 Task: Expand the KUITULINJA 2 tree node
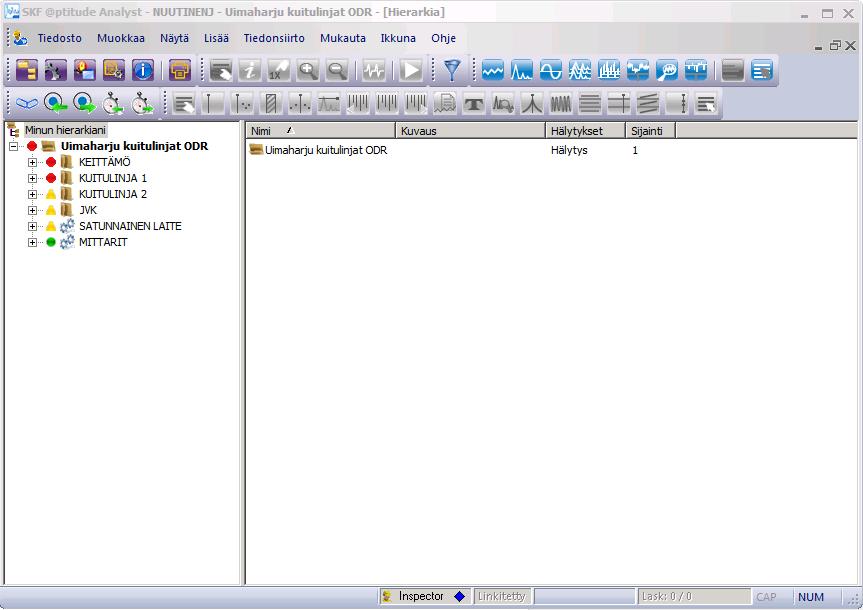(32, 194)
